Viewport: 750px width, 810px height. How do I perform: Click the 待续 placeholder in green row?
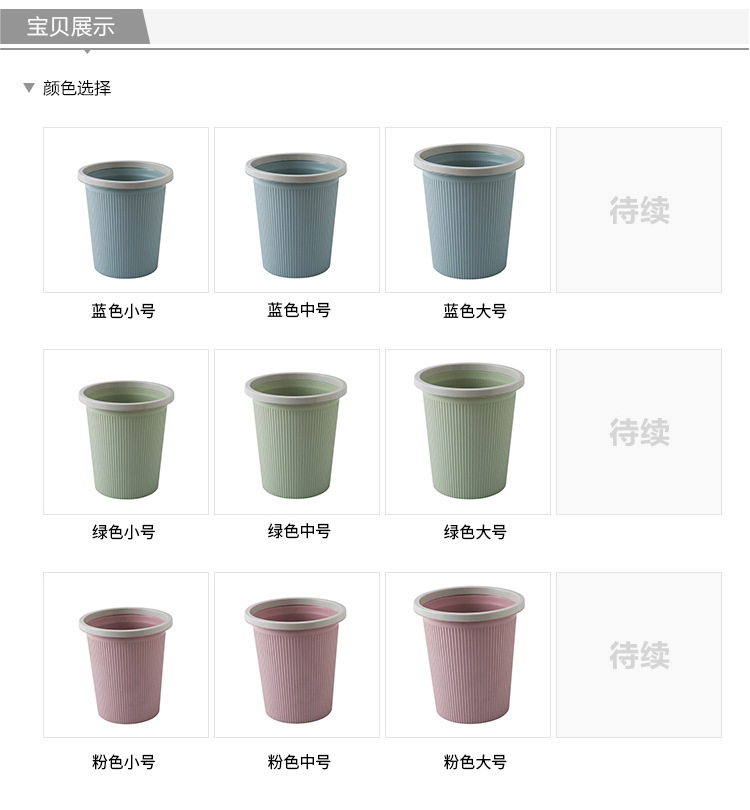point(639,432)
